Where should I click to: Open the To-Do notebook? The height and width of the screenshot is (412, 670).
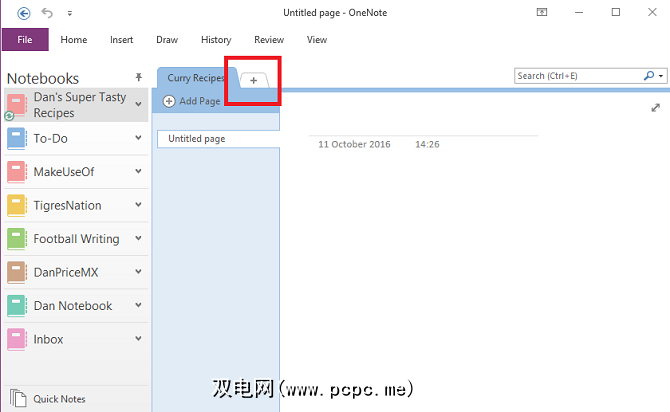76,138
